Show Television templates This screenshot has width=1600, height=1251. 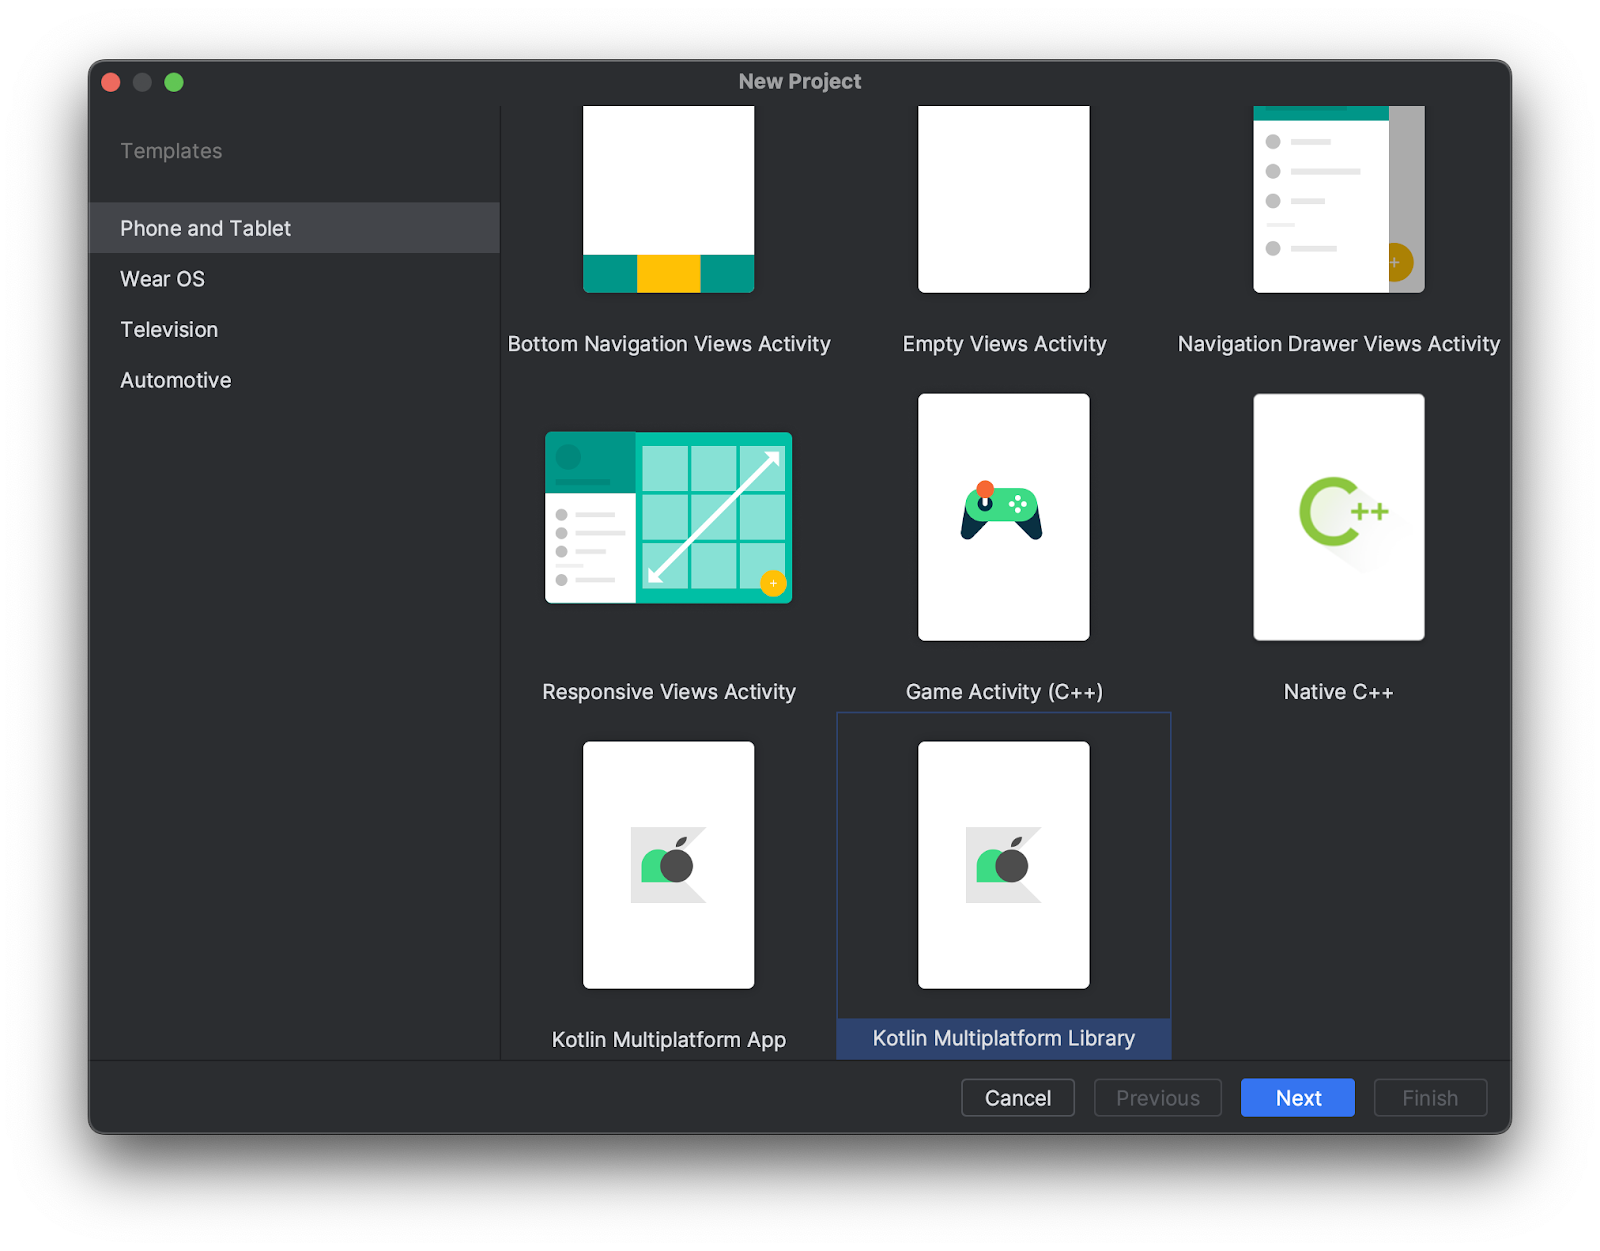294,329
